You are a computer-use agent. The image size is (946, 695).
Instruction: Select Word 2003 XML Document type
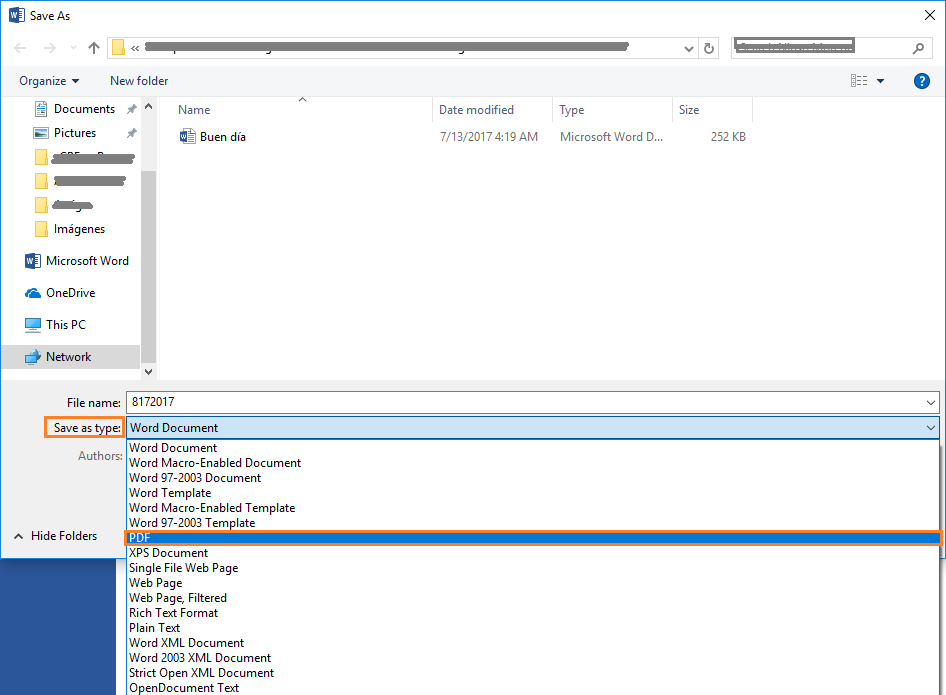tap(533, 658)
